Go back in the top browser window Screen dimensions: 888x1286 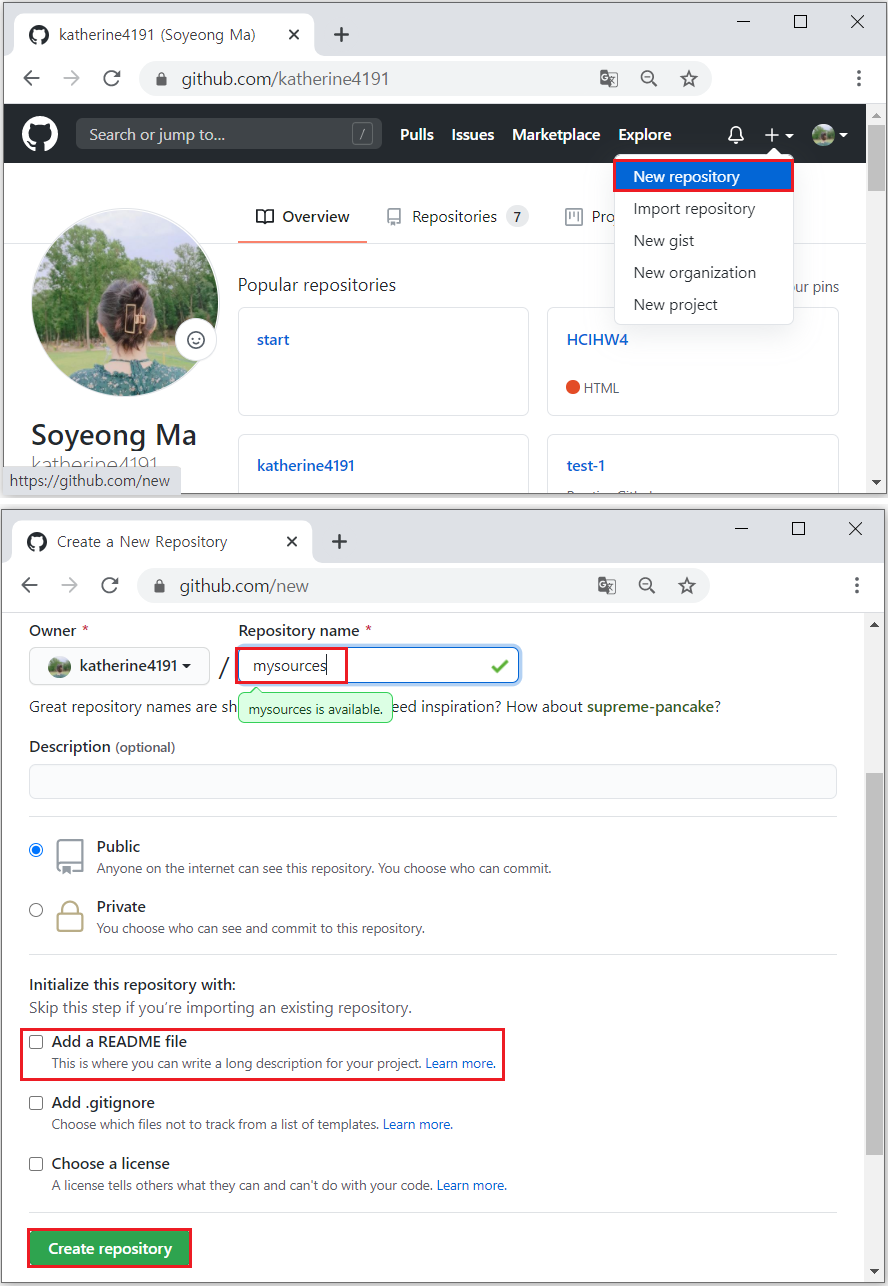coord(31,78)
